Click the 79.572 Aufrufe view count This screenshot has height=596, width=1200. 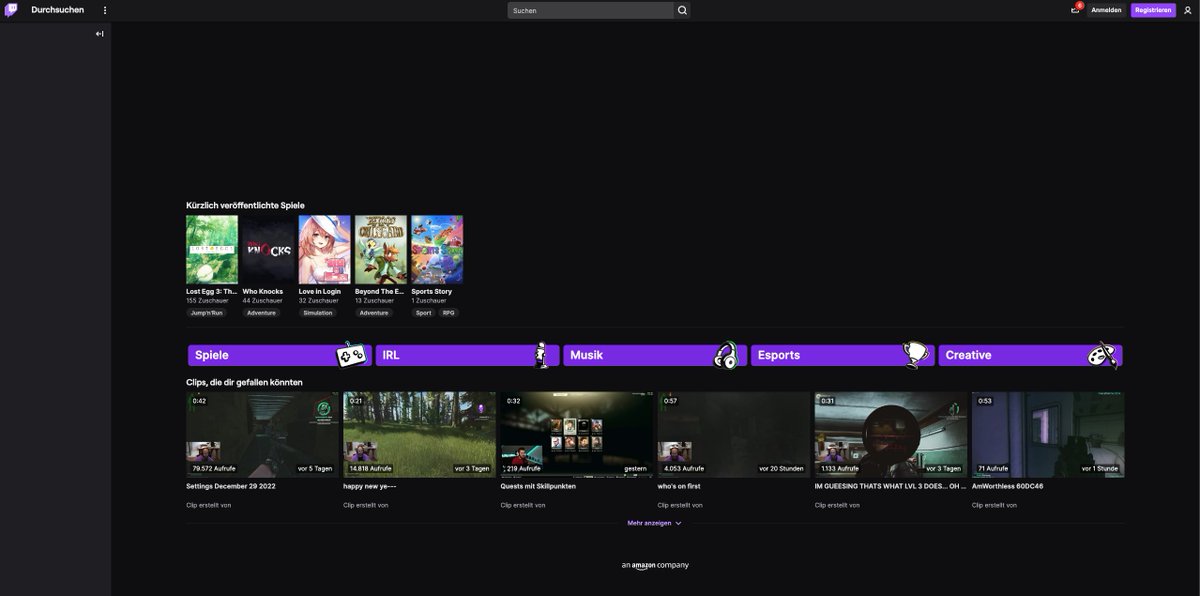point(214,468)
